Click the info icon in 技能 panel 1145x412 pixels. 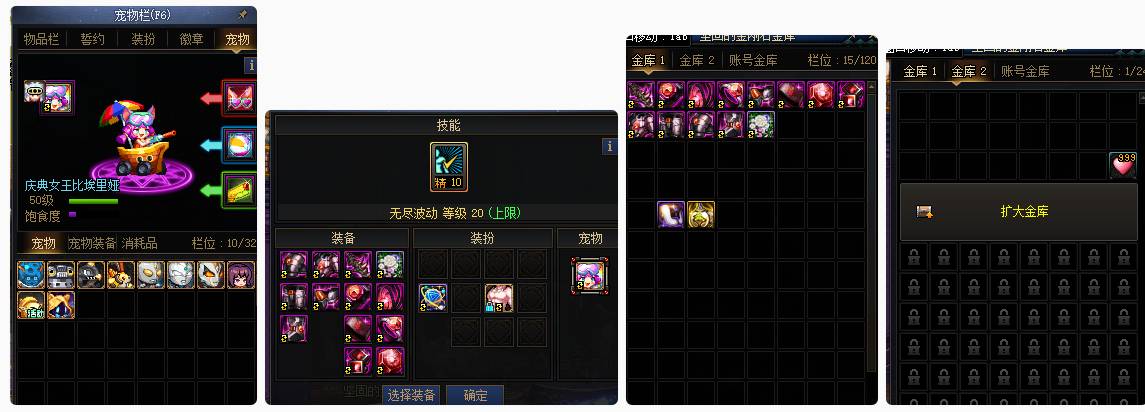610,146
